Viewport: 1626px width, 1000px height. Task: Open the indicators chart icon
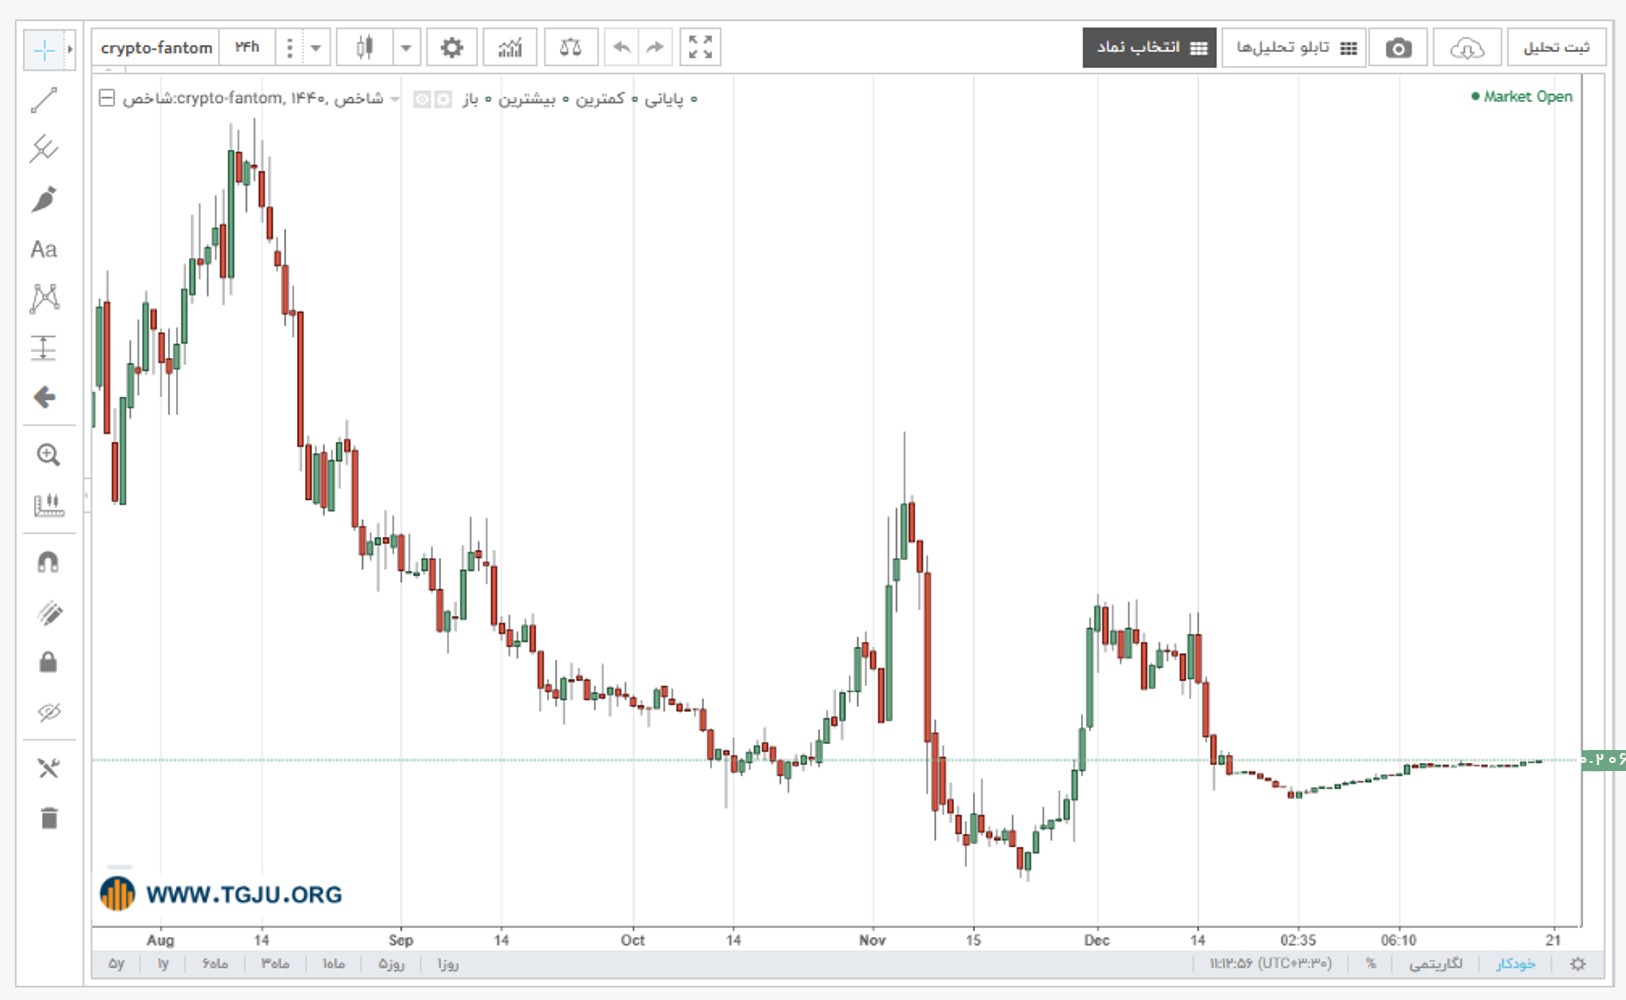pos(510,47)
